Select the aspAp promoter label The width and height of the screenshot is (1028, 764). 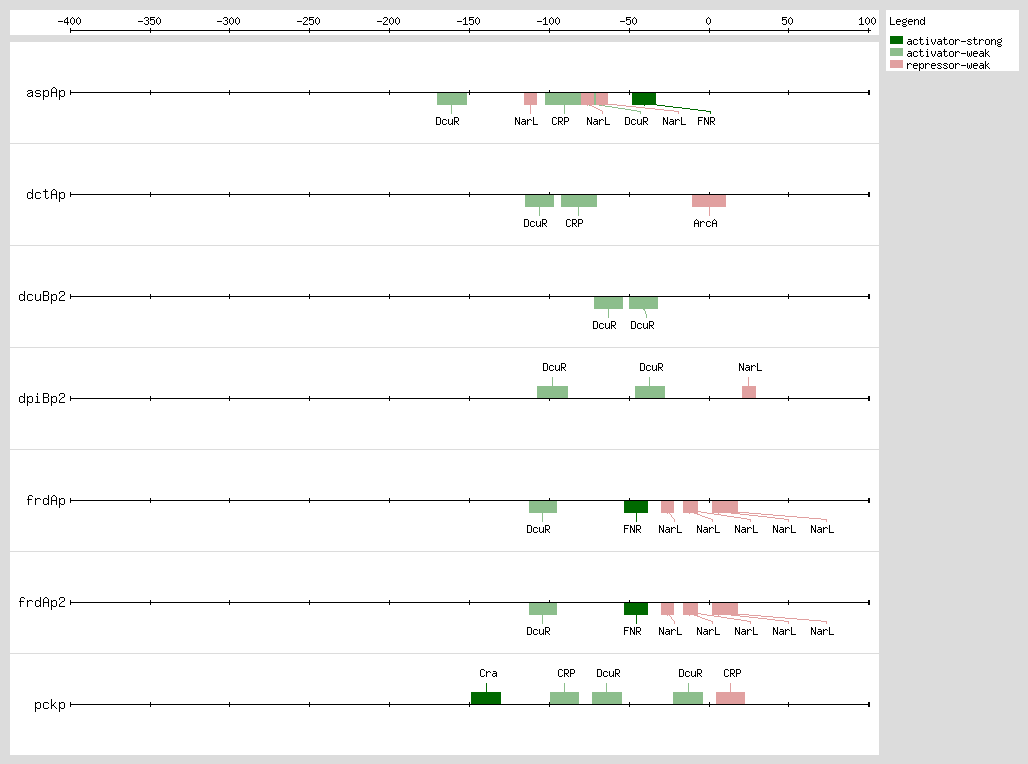click(46, 92)
